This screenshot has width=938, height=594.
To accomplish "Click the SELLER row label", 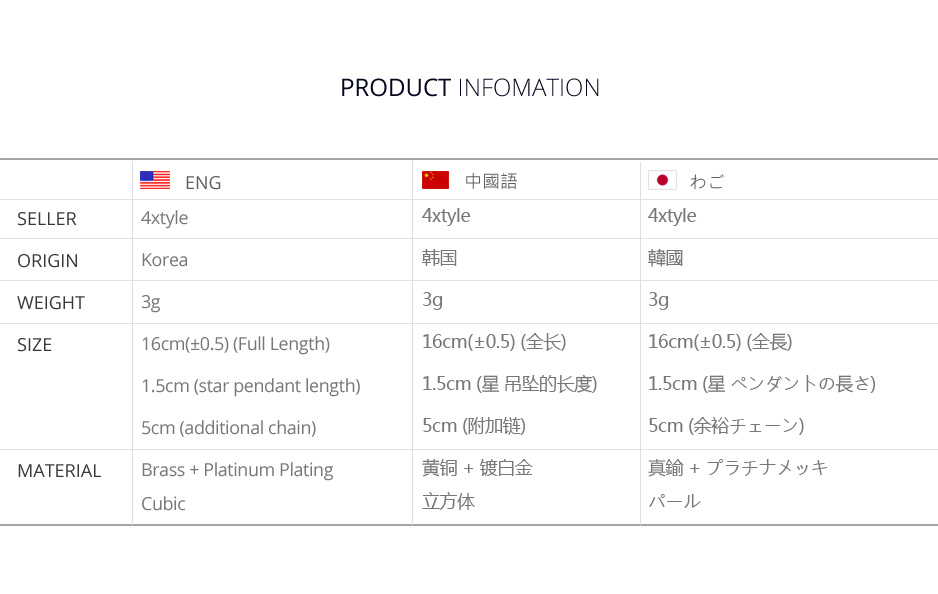I will pos(47,219).
